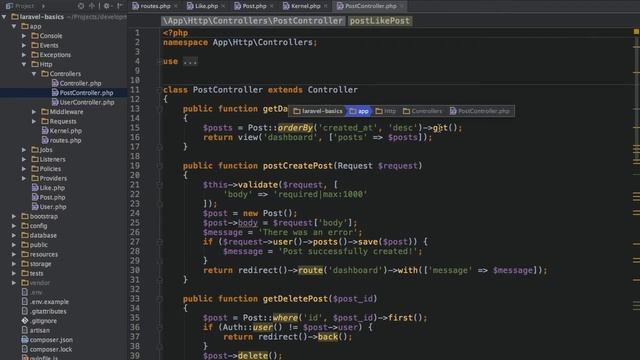Open Kernel.php in project tree
The width and height of the screenshot is (640, 360).
click(62, 131)
